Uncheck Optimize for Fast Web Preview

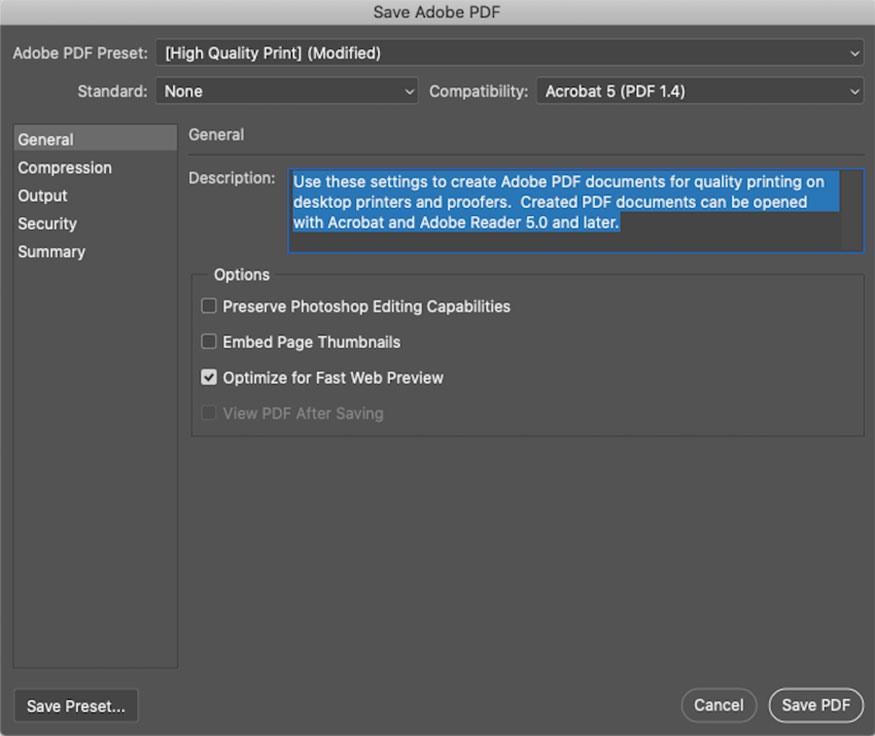(x=209, y=377)
